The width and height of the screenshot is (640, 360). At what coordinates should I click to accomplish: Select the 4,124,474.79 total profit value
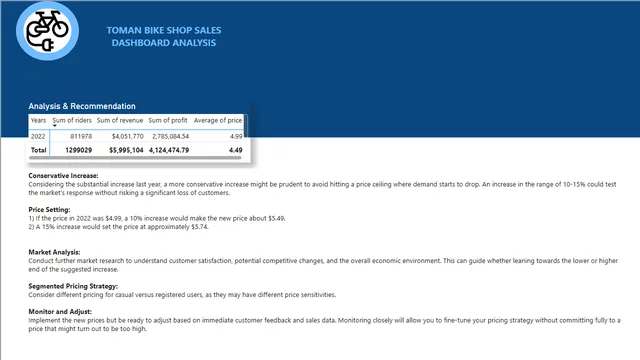click(169, 150)
